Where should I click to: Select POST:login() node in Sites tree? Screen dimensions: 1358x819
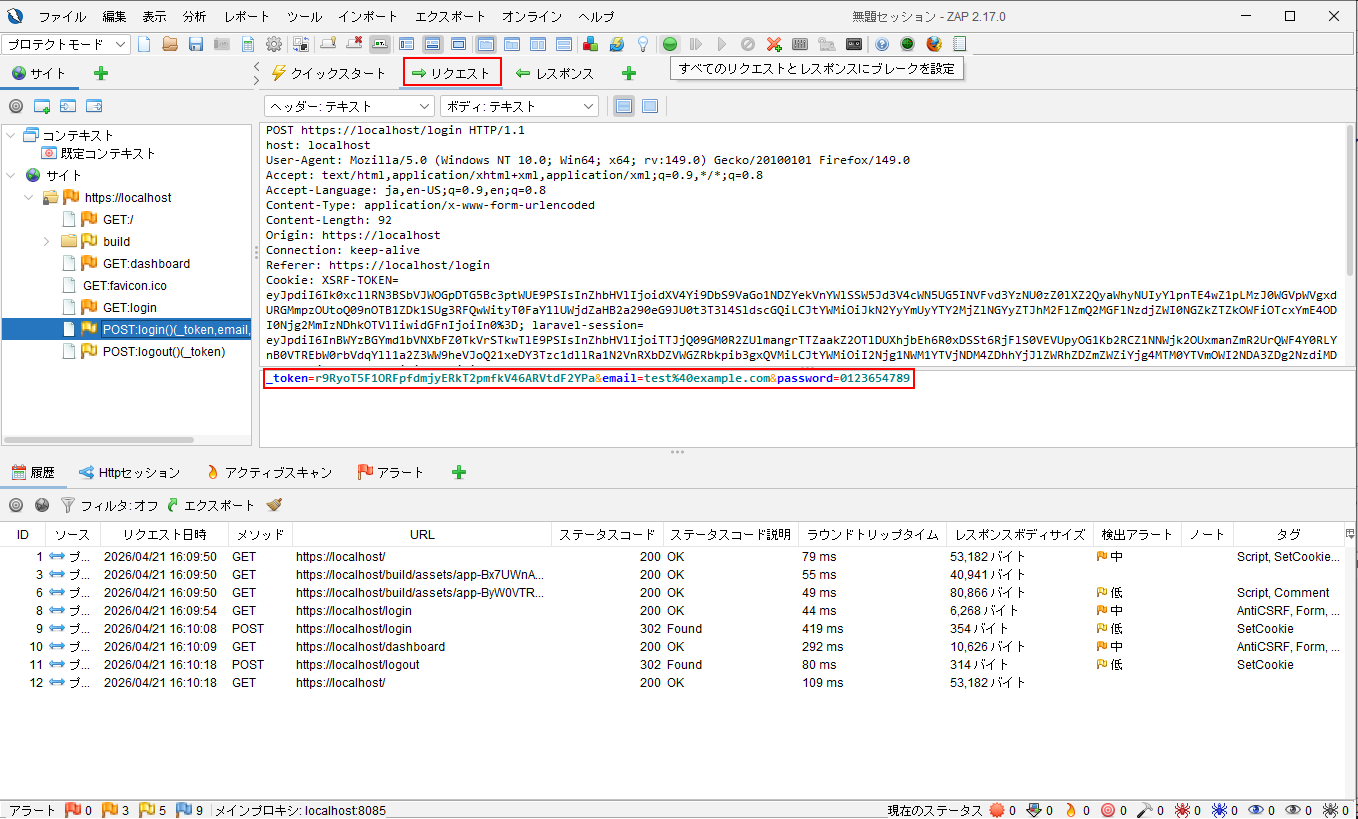[x=176, y=329]
